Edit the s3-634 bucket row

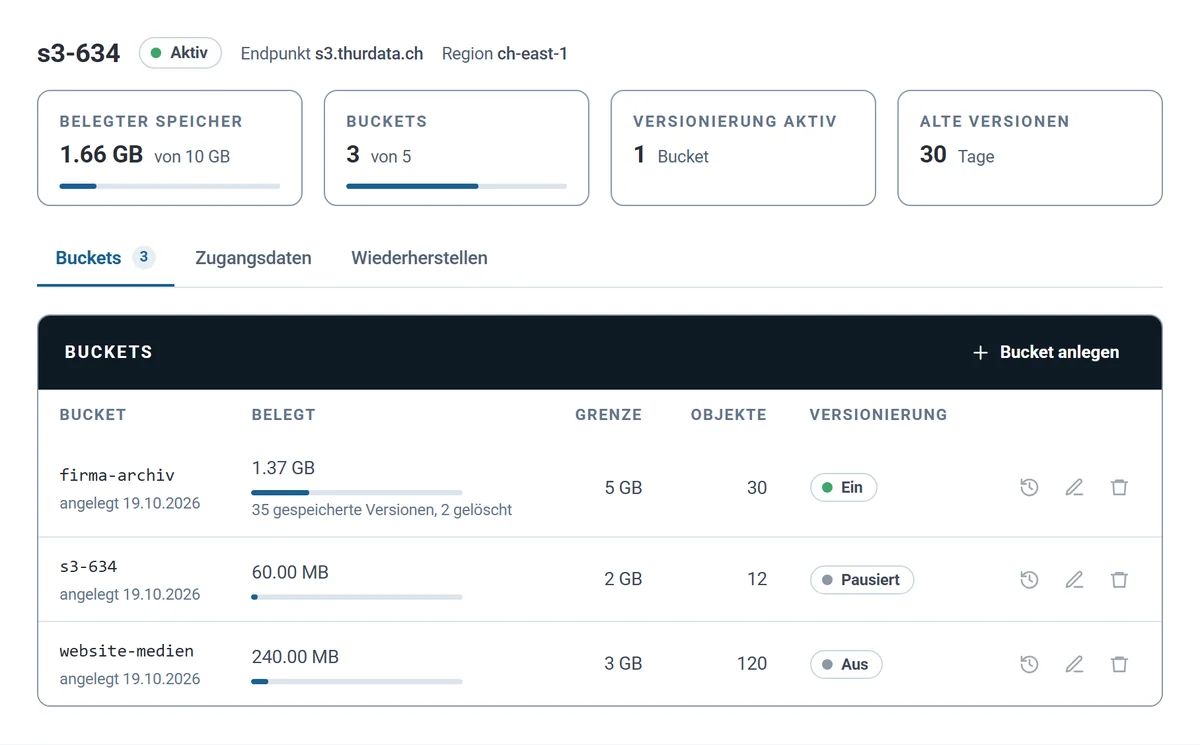(x=1074, y=579)
